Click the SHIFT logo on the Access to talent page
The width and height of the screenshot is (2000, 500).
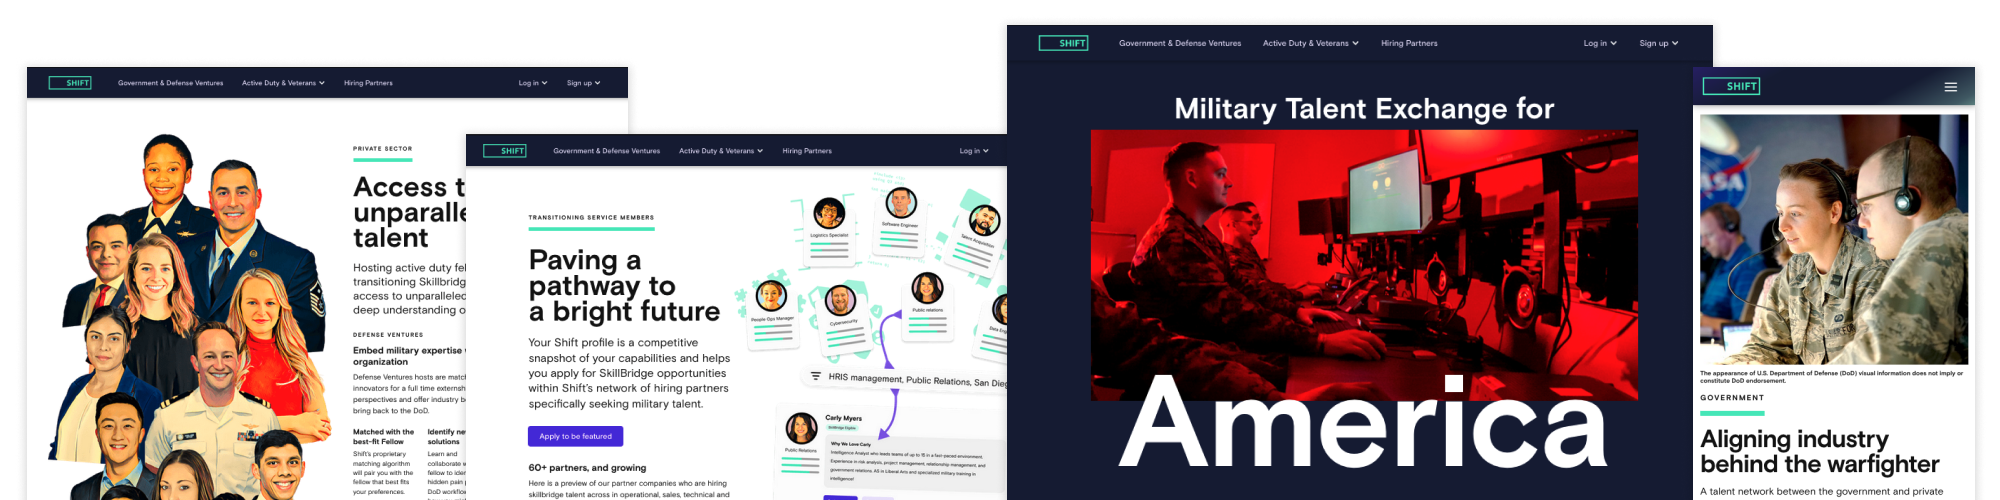pyautogui.click(x=70, y=83)
